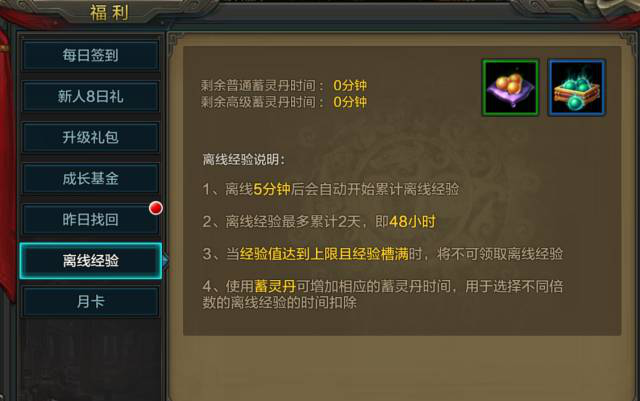Viewport: 640px width, 401px height.
Task: Switch to the 月卡 tab
Action: coord(90,302)
